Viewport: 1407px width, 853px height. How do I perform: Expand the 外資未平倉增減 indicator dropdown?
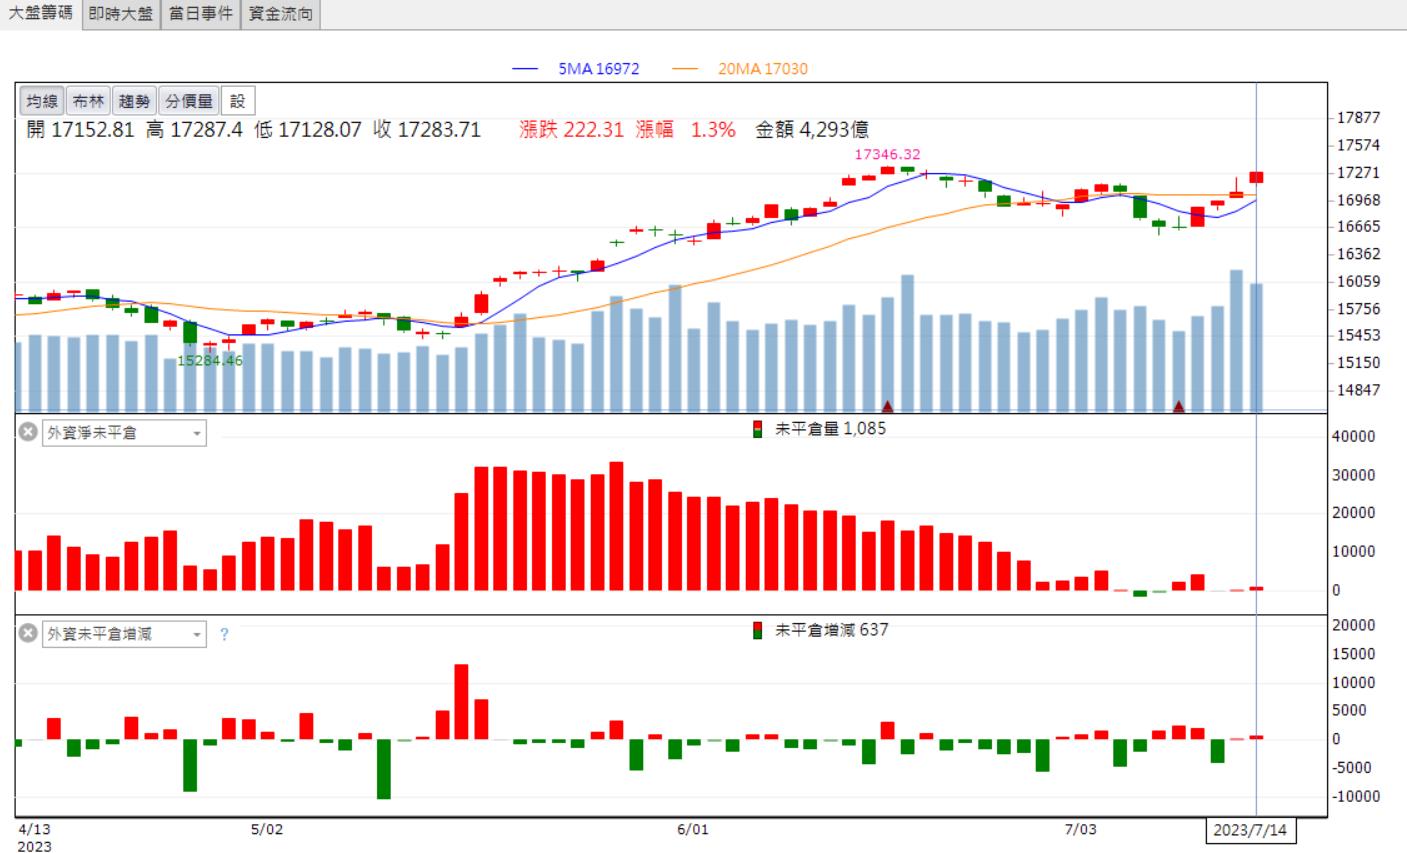point(124,634)
